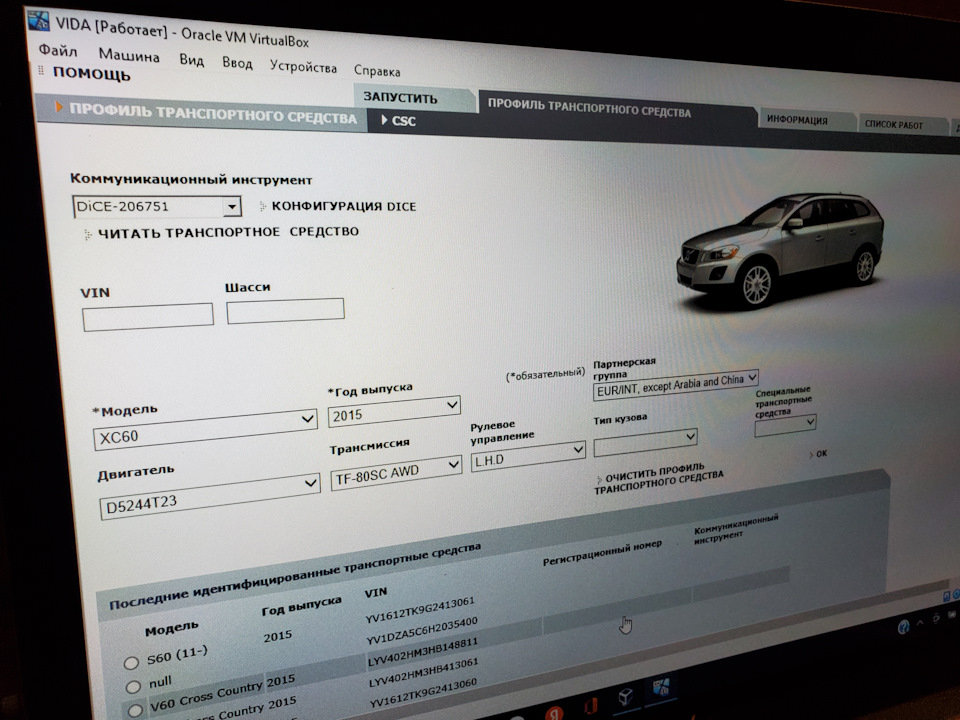Select the S60 (11-) radio button
Viewport: 960px width, 720px height.
[x=131, y=663]
